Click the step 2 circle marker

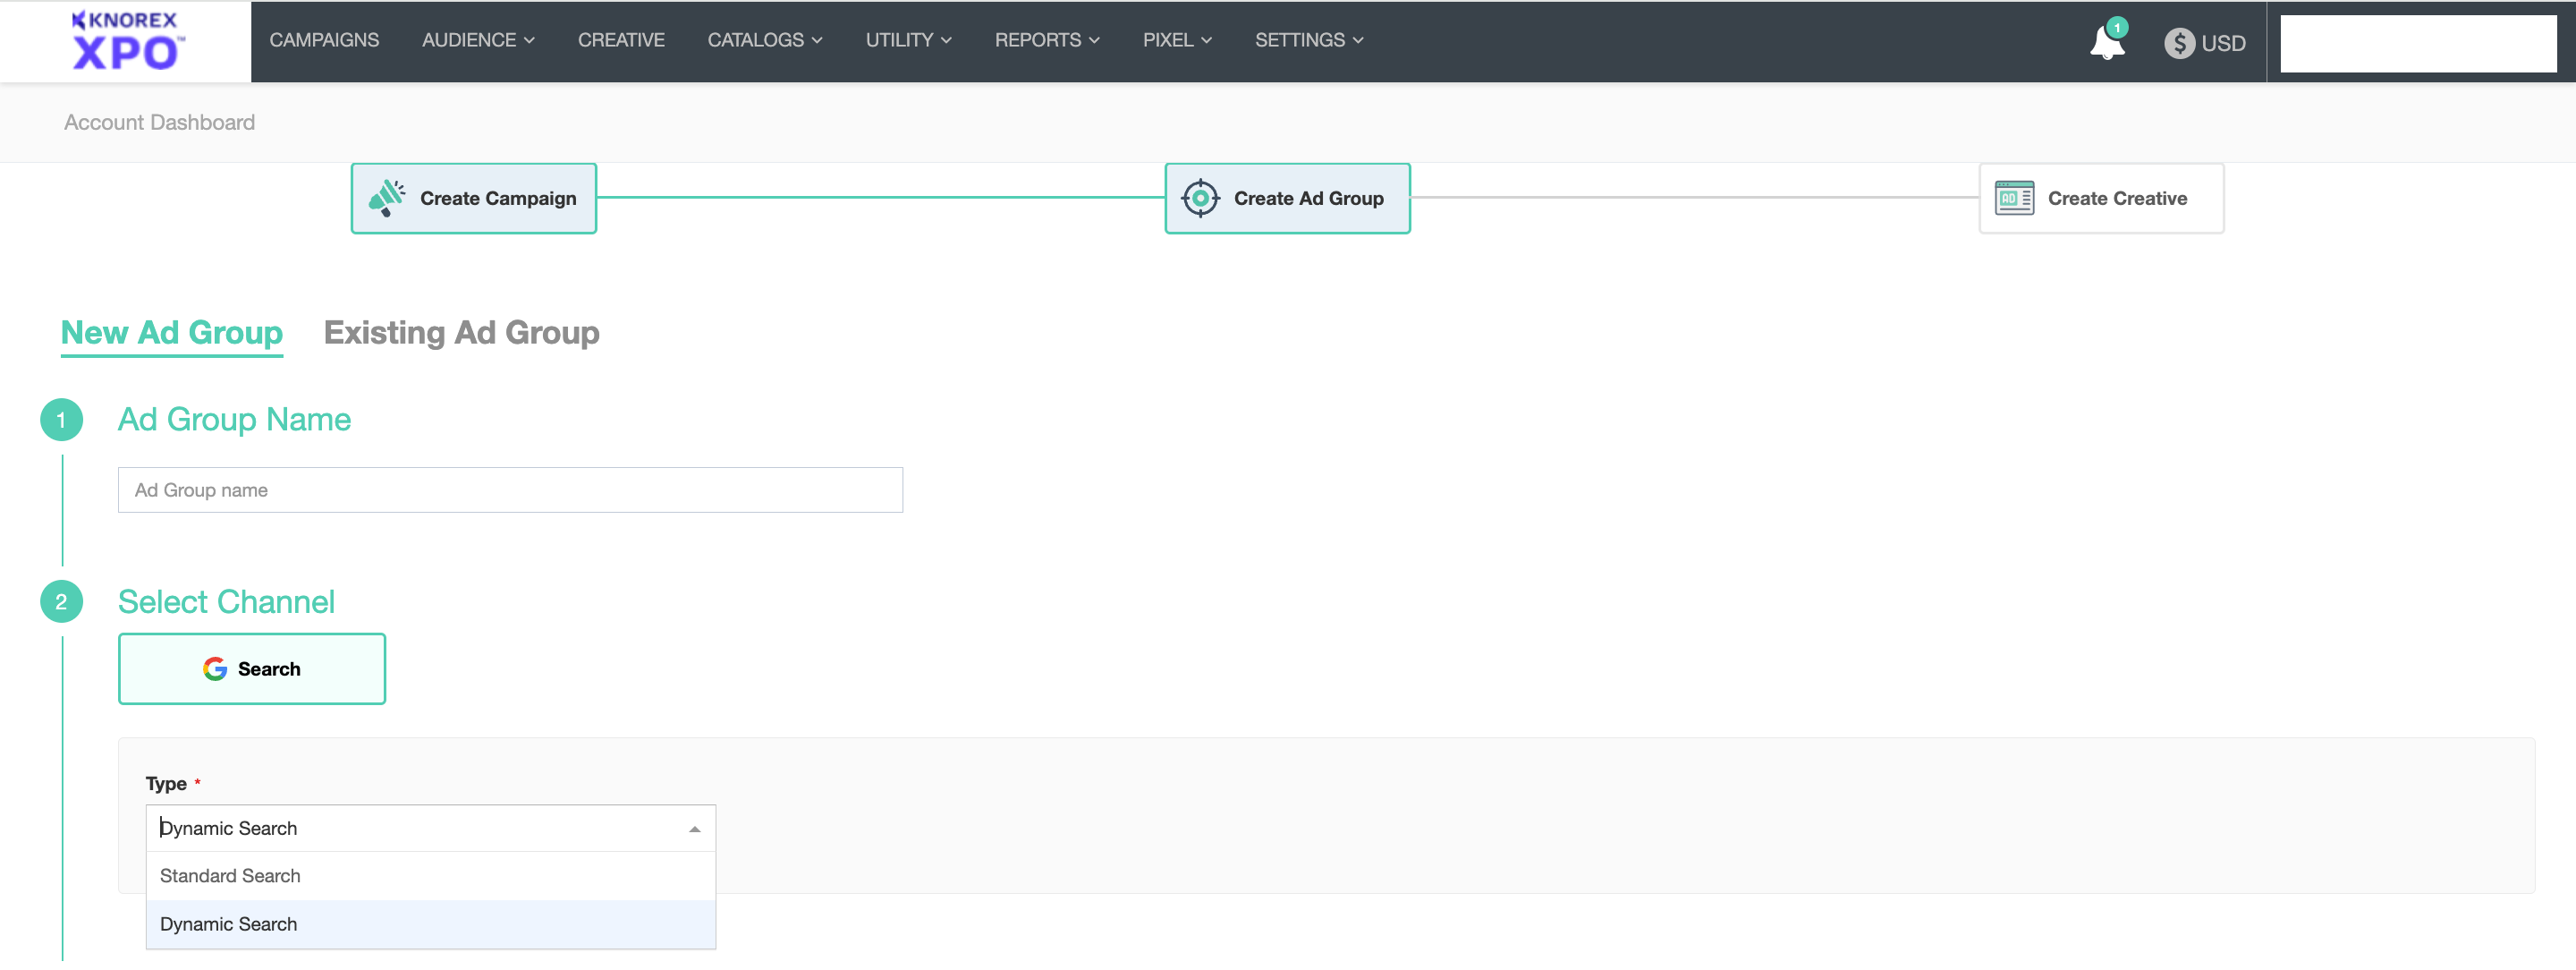[x=61, y=602]
